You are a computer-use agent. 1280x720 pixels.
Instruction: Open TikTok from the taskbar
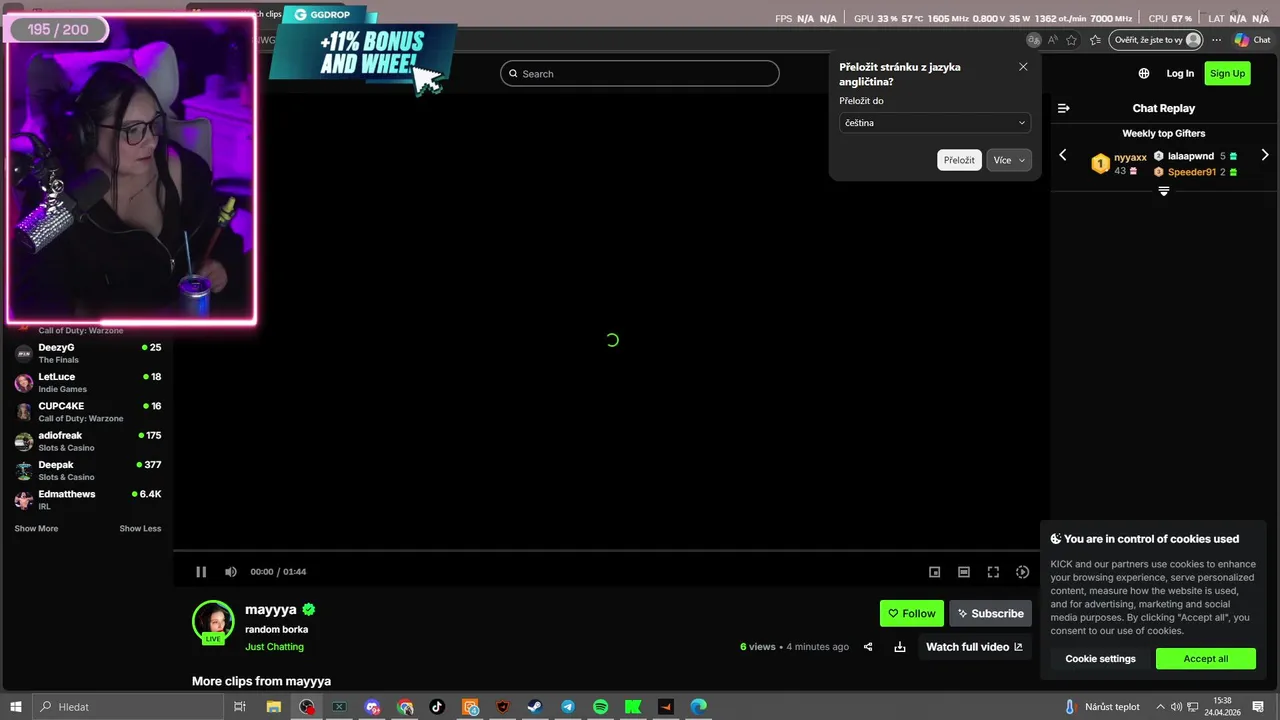pyautogui.click(x=437, y=707)
